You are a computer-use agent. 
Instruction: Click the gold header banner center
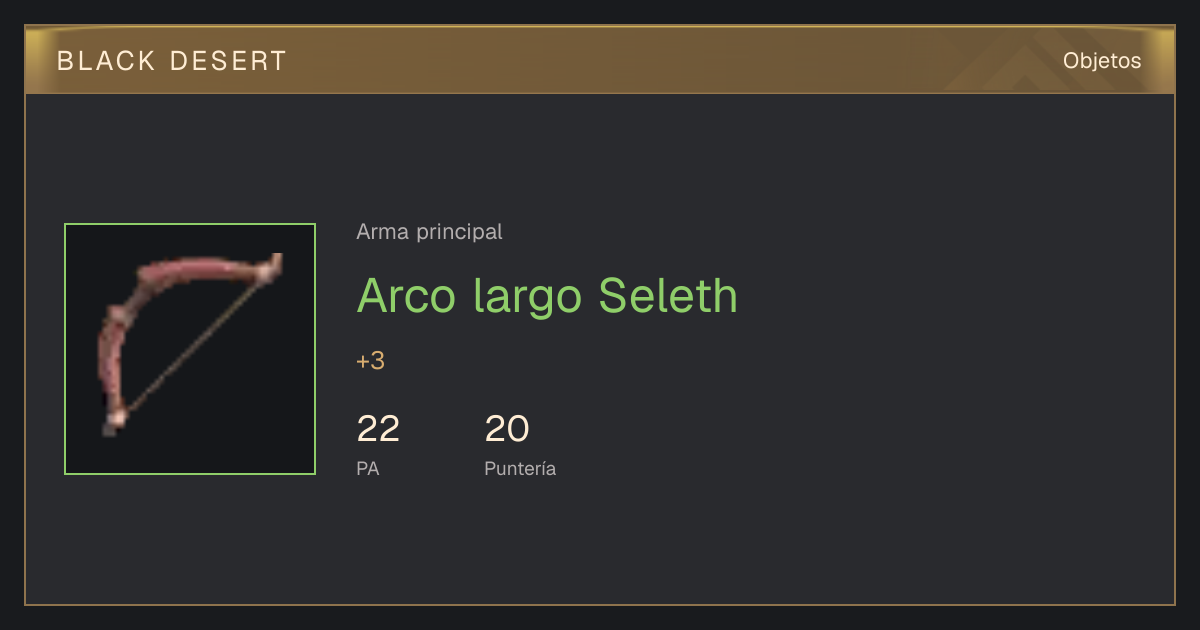coord(600,60)
